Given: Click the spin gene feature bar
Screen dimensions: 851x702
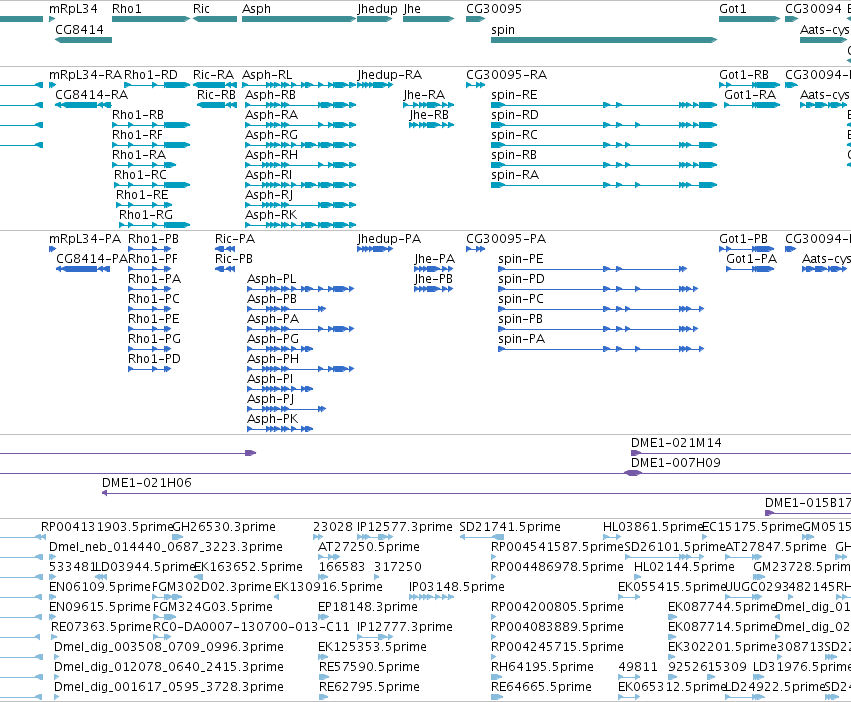Looking at the screenshot, I should (604, 40).
